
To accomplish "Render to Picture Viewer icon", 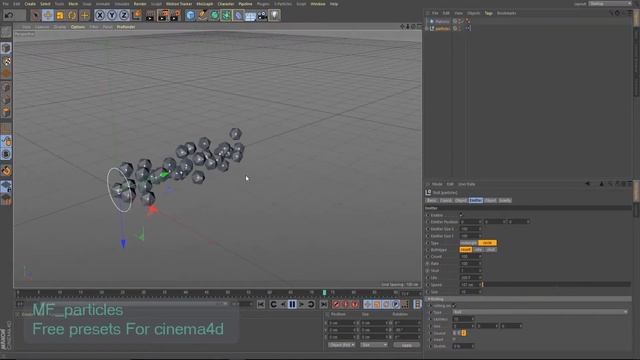I will point(162,16).
